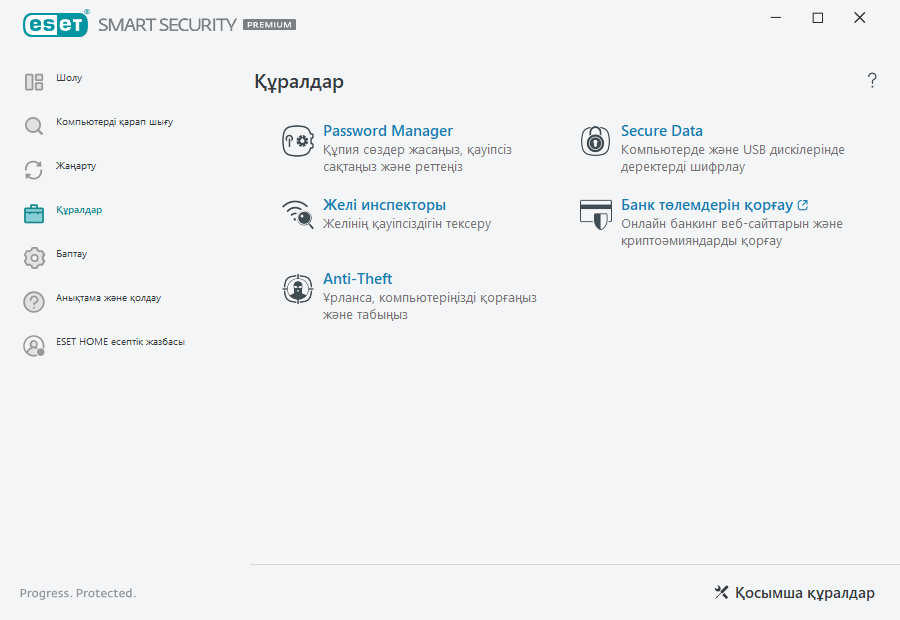Click the Жаңарту refresh arrows icon

pos(33,167)
